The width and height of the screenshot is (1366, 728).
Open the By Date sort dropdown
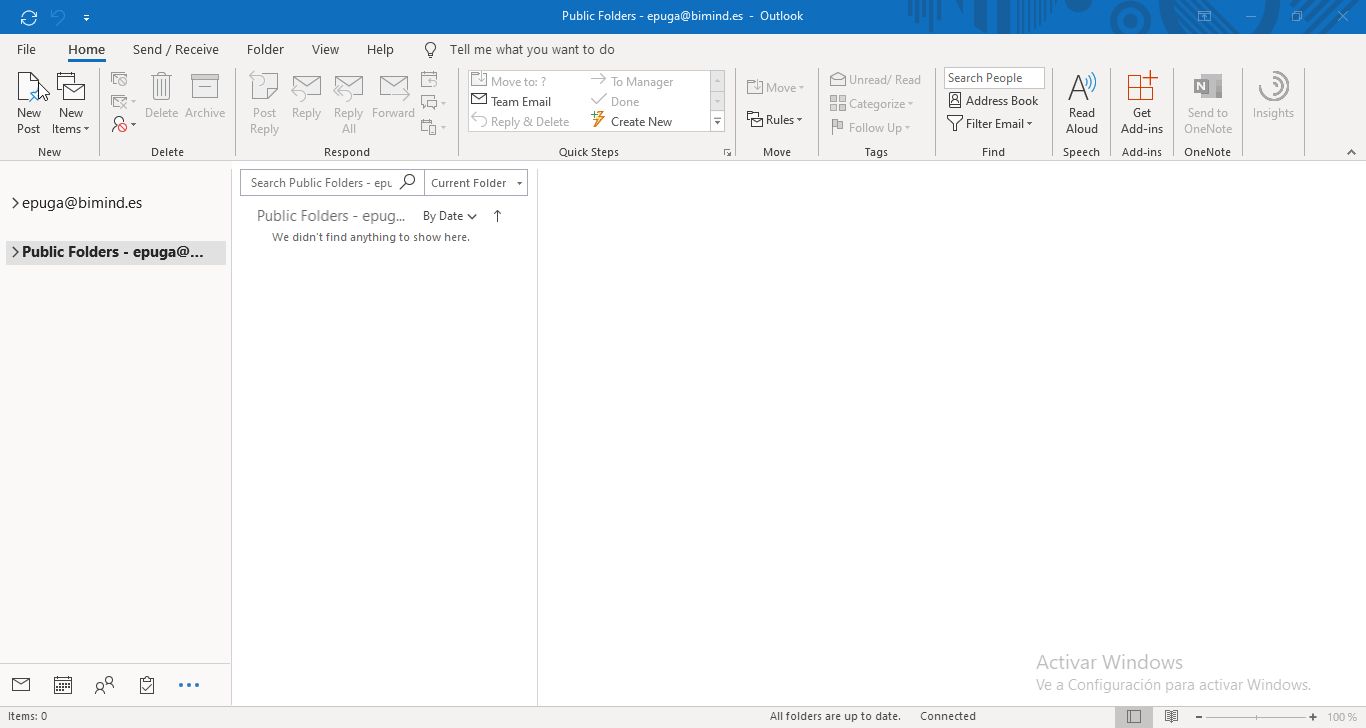point(450,216)
